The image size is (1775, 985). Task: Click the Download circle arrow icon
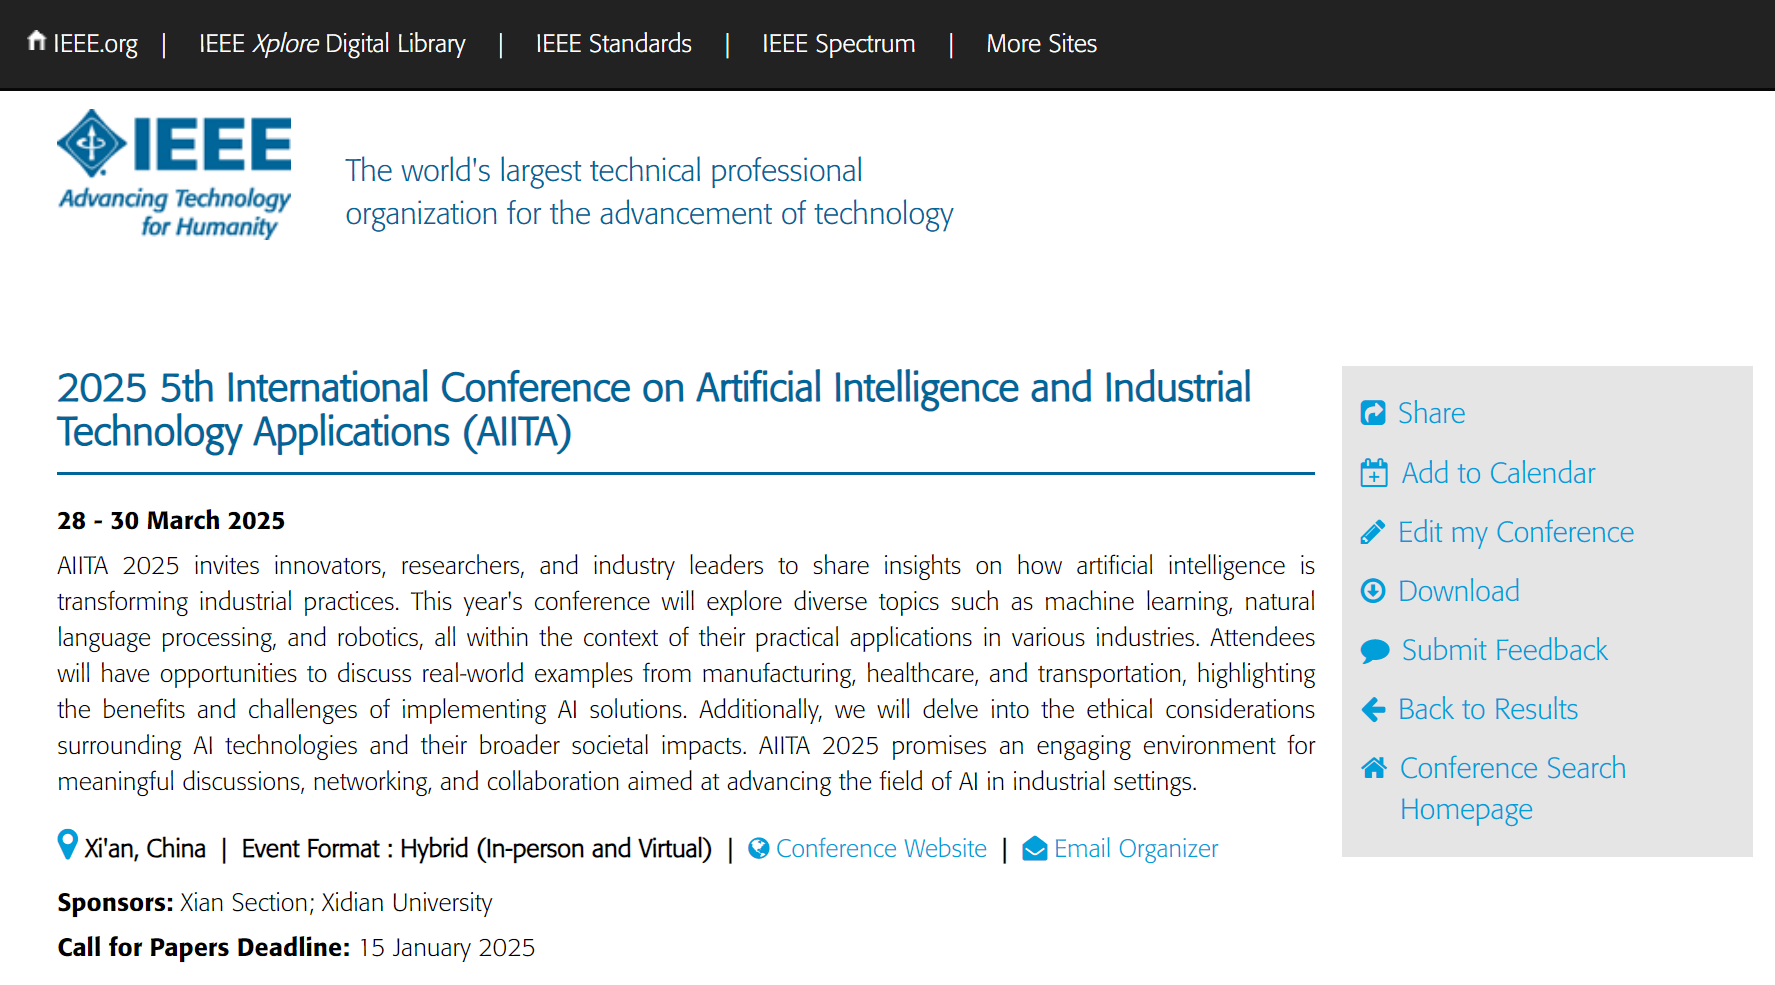click(x=1373, y=591)
